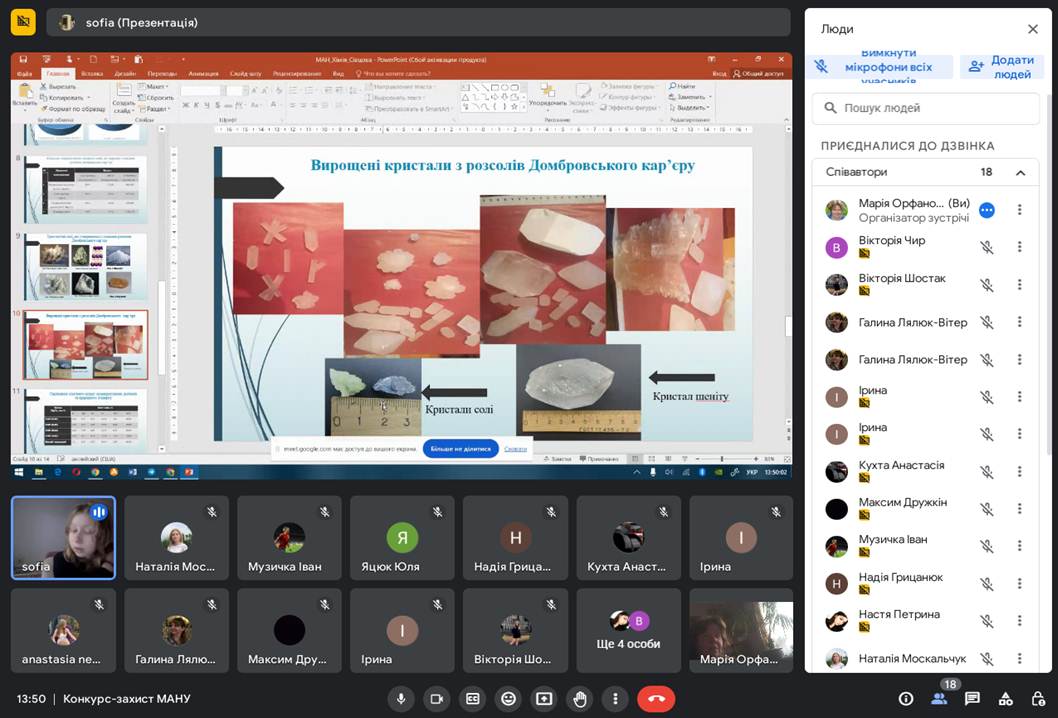Image resolution: width=1058 pixels, height=718 pixels.
Task: Show the people panel from the toolbar
Action: 939,699
